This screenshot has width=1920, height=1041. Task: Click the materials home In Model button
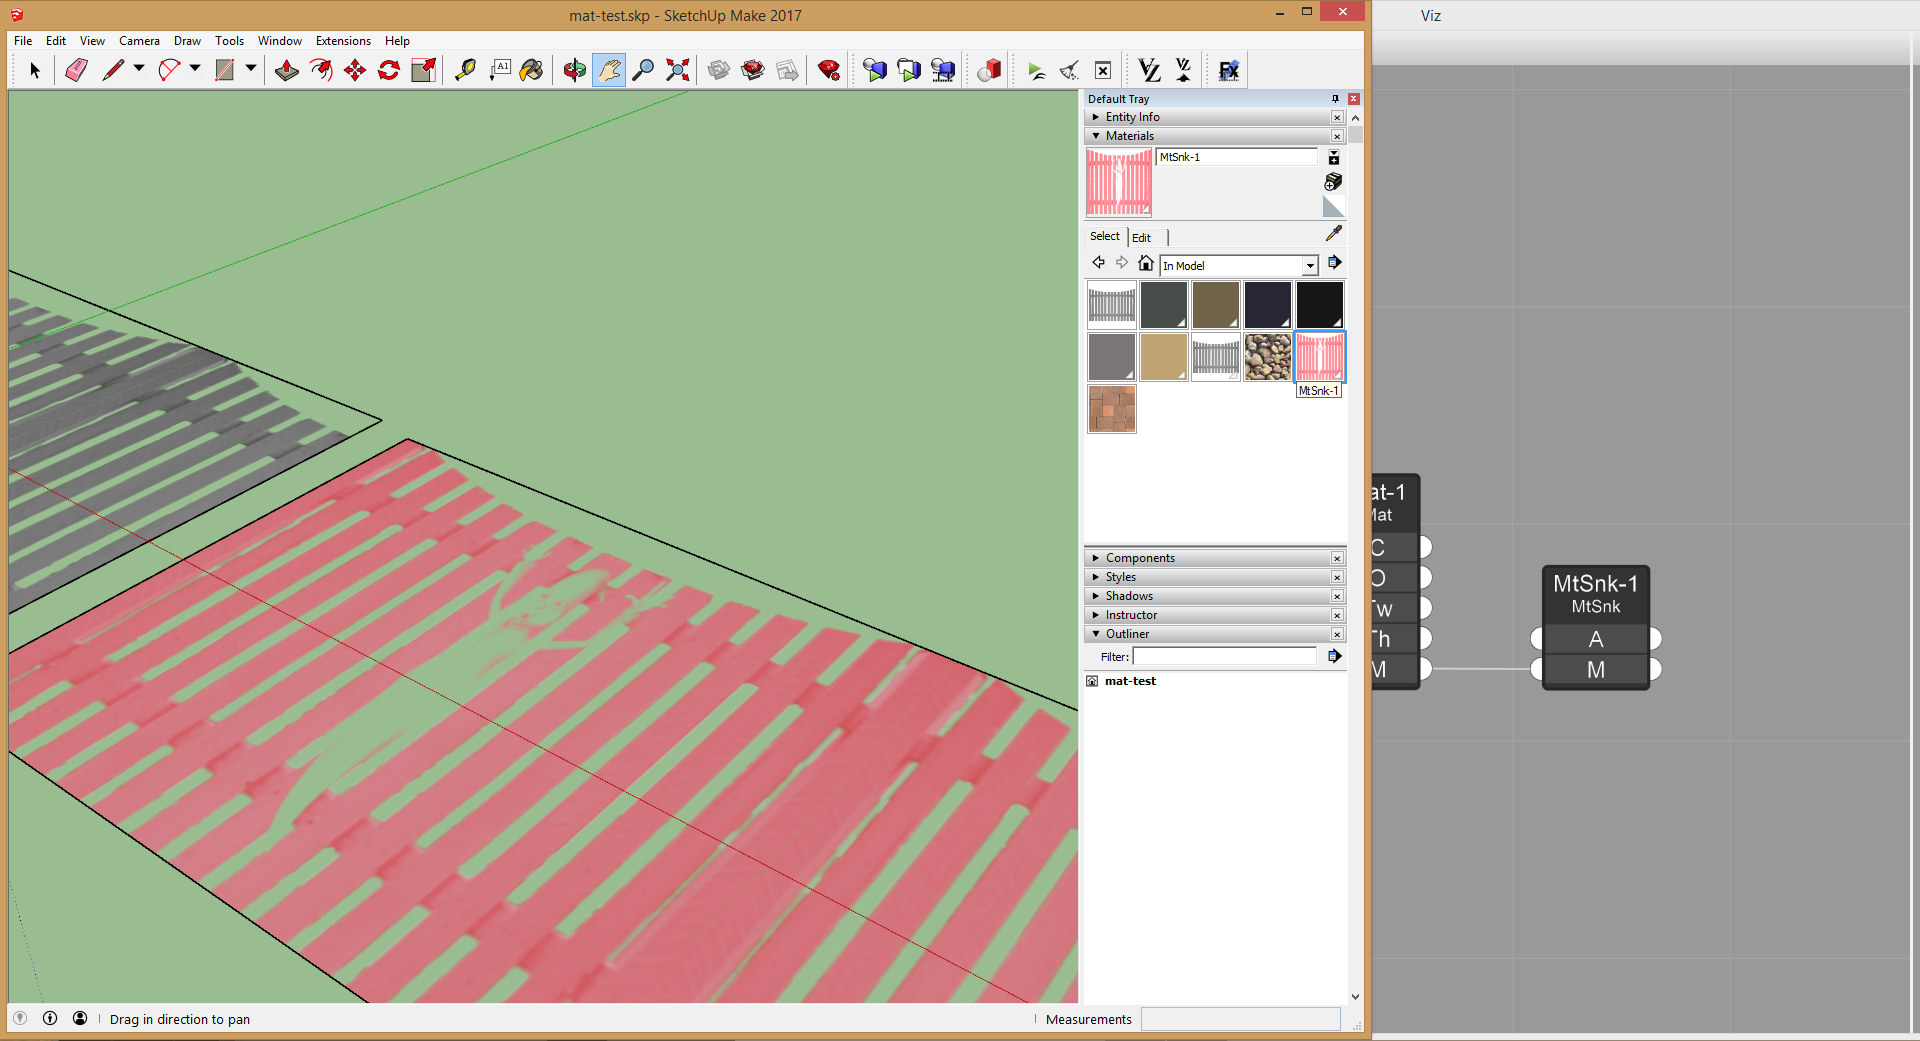click(1146, 263)
